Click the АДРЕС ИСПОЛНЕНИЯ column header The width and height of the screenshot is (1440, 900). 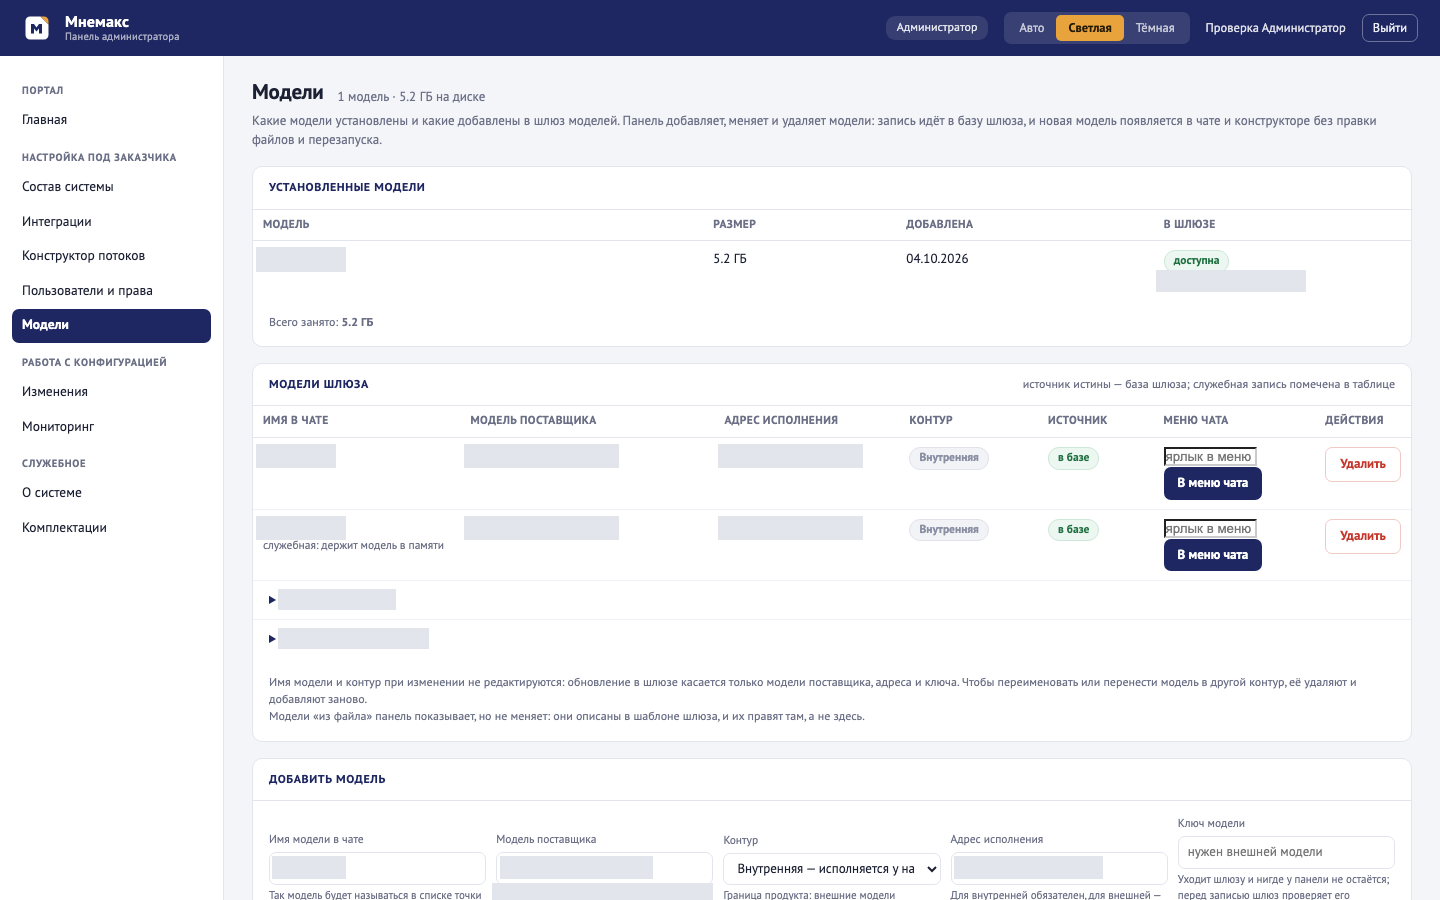pos(781,420)
